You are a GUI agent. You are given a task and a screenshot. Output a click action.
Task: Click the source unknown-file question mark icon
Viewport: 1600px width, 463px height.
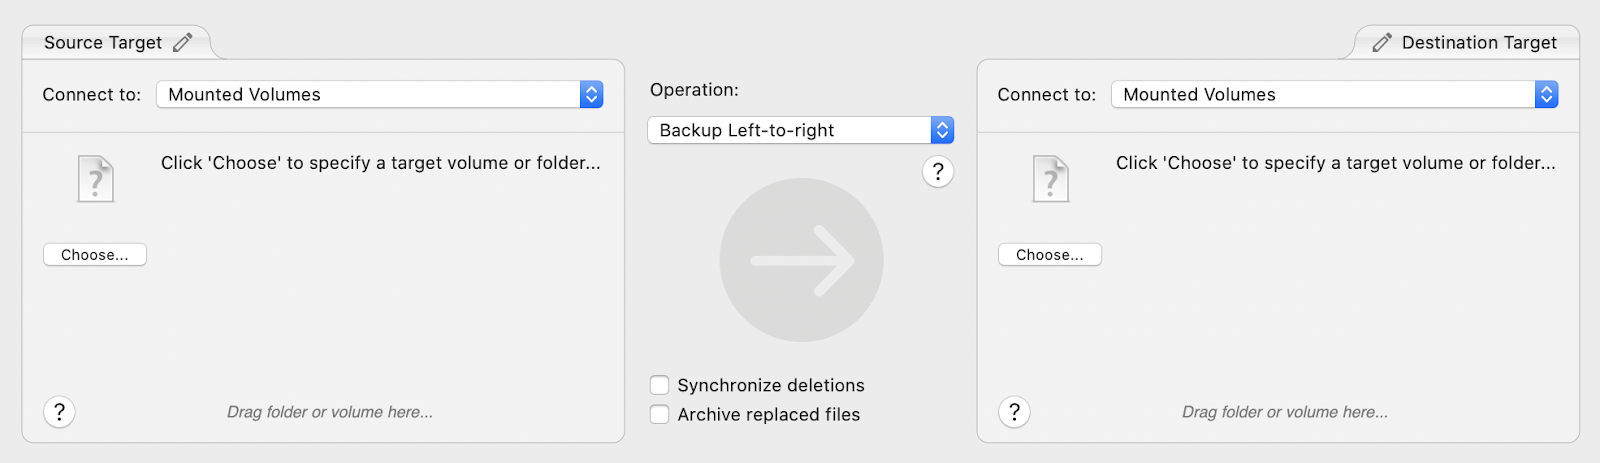96,180
